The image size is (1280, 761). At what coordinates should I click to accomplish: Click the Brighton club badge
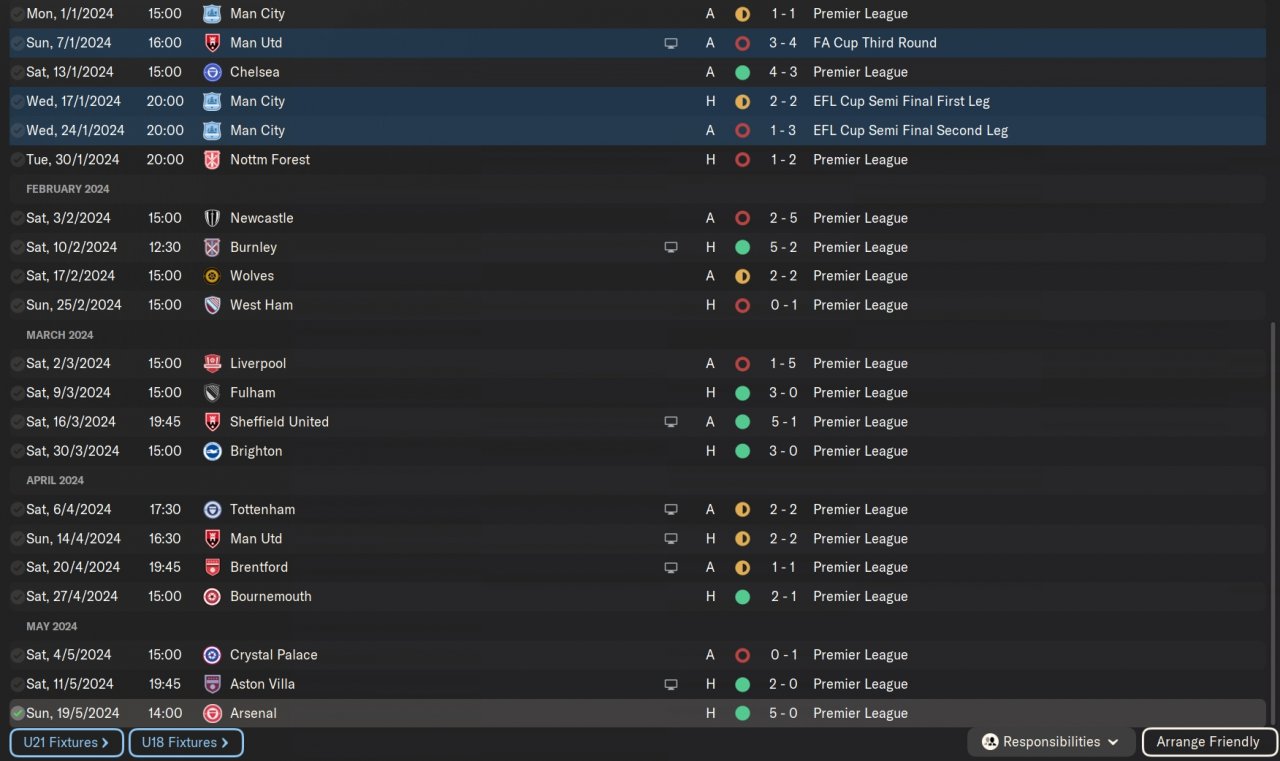212,451
